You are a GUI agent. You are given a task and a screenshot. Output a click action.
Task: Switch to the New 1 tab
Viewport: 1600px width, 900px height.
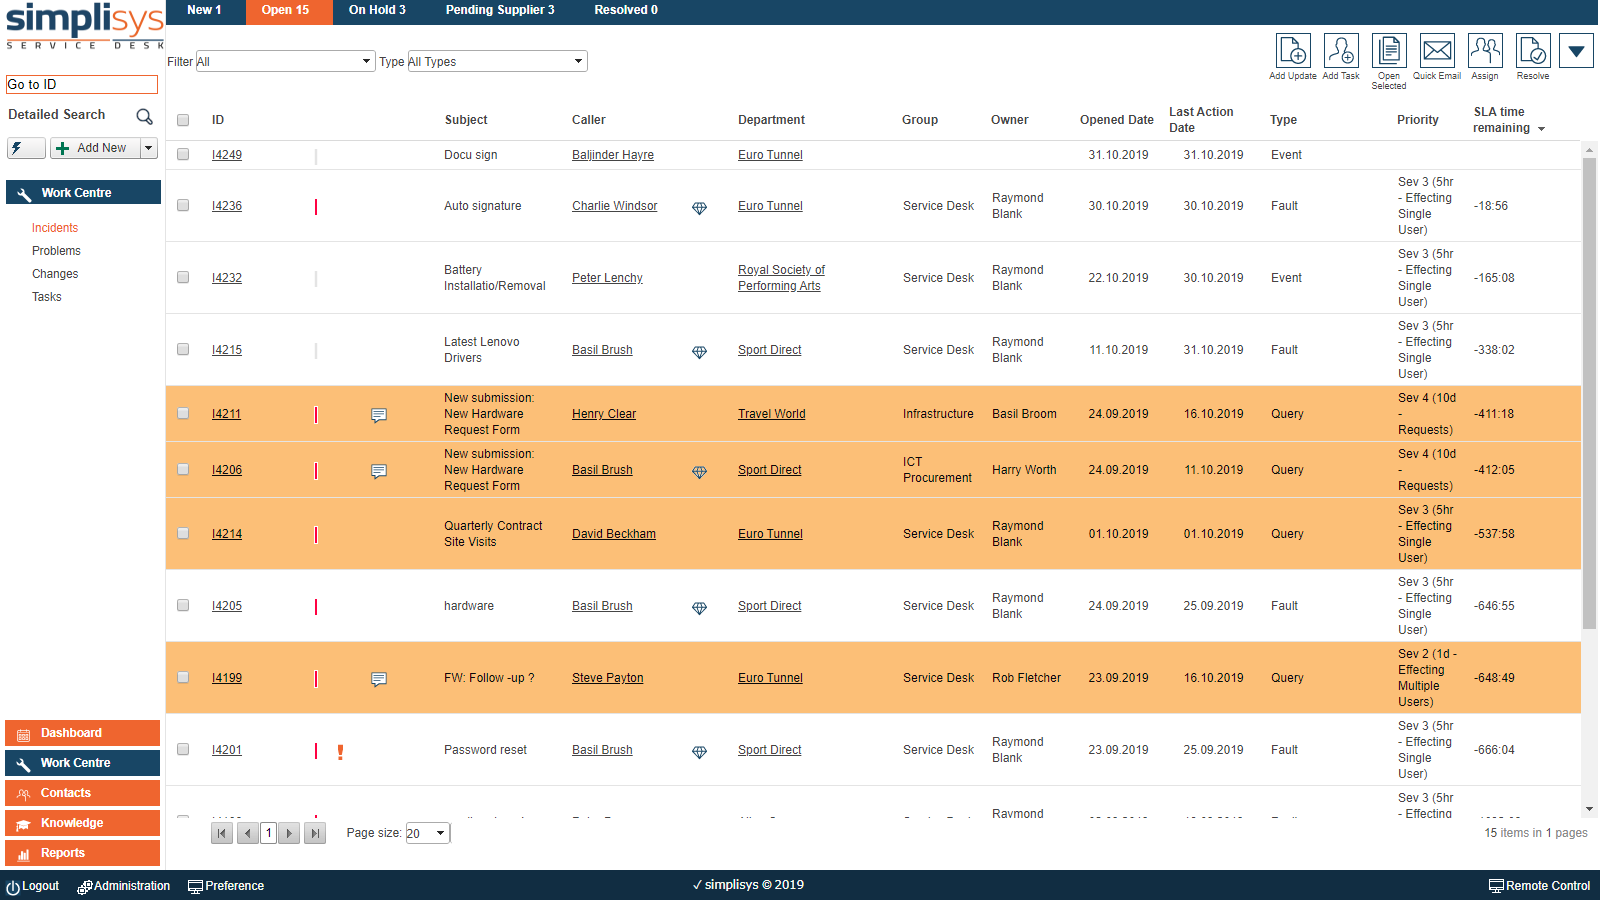pos(204,11)
